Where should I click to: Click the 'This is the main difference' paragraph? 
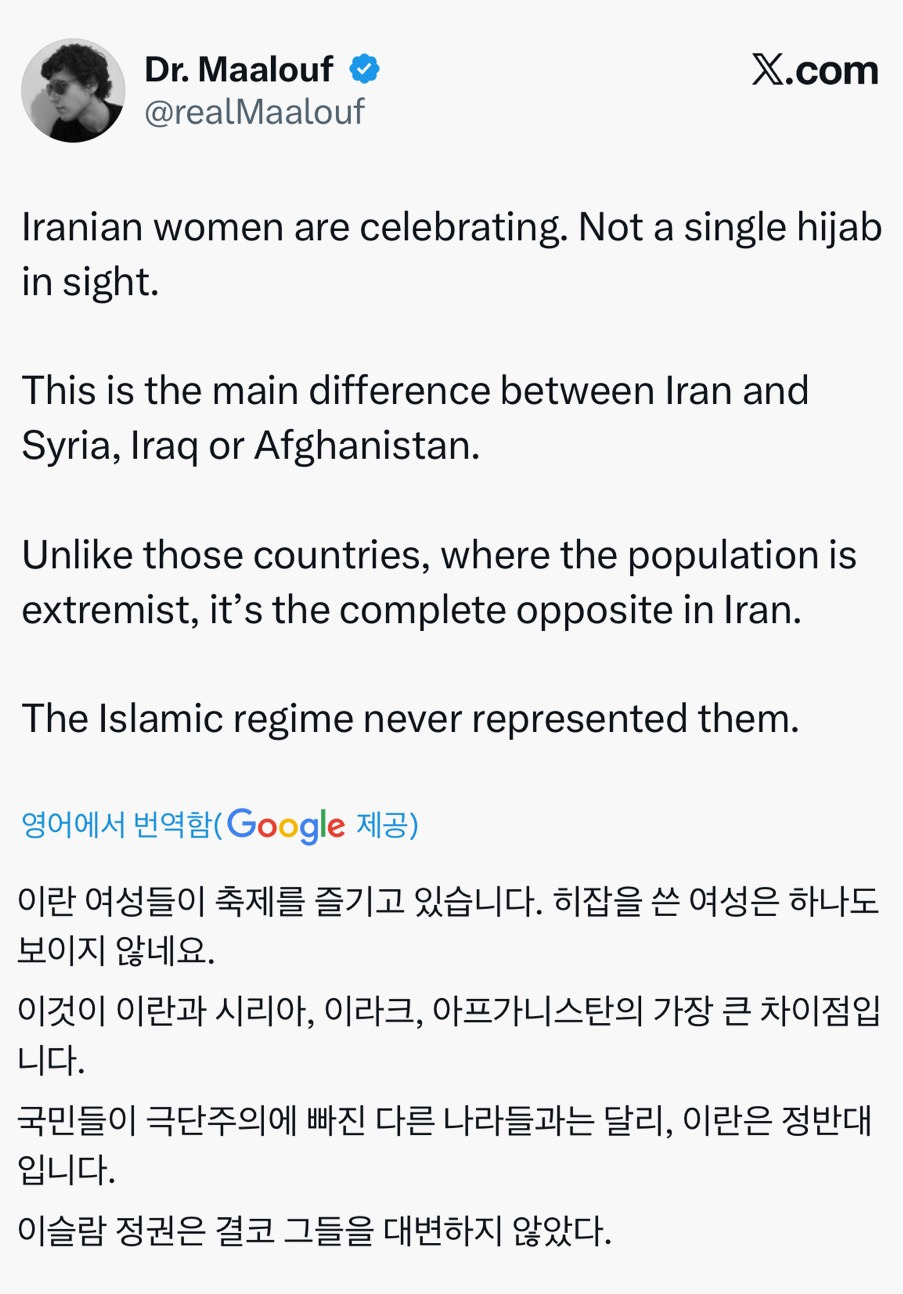[x=415, y=416]
